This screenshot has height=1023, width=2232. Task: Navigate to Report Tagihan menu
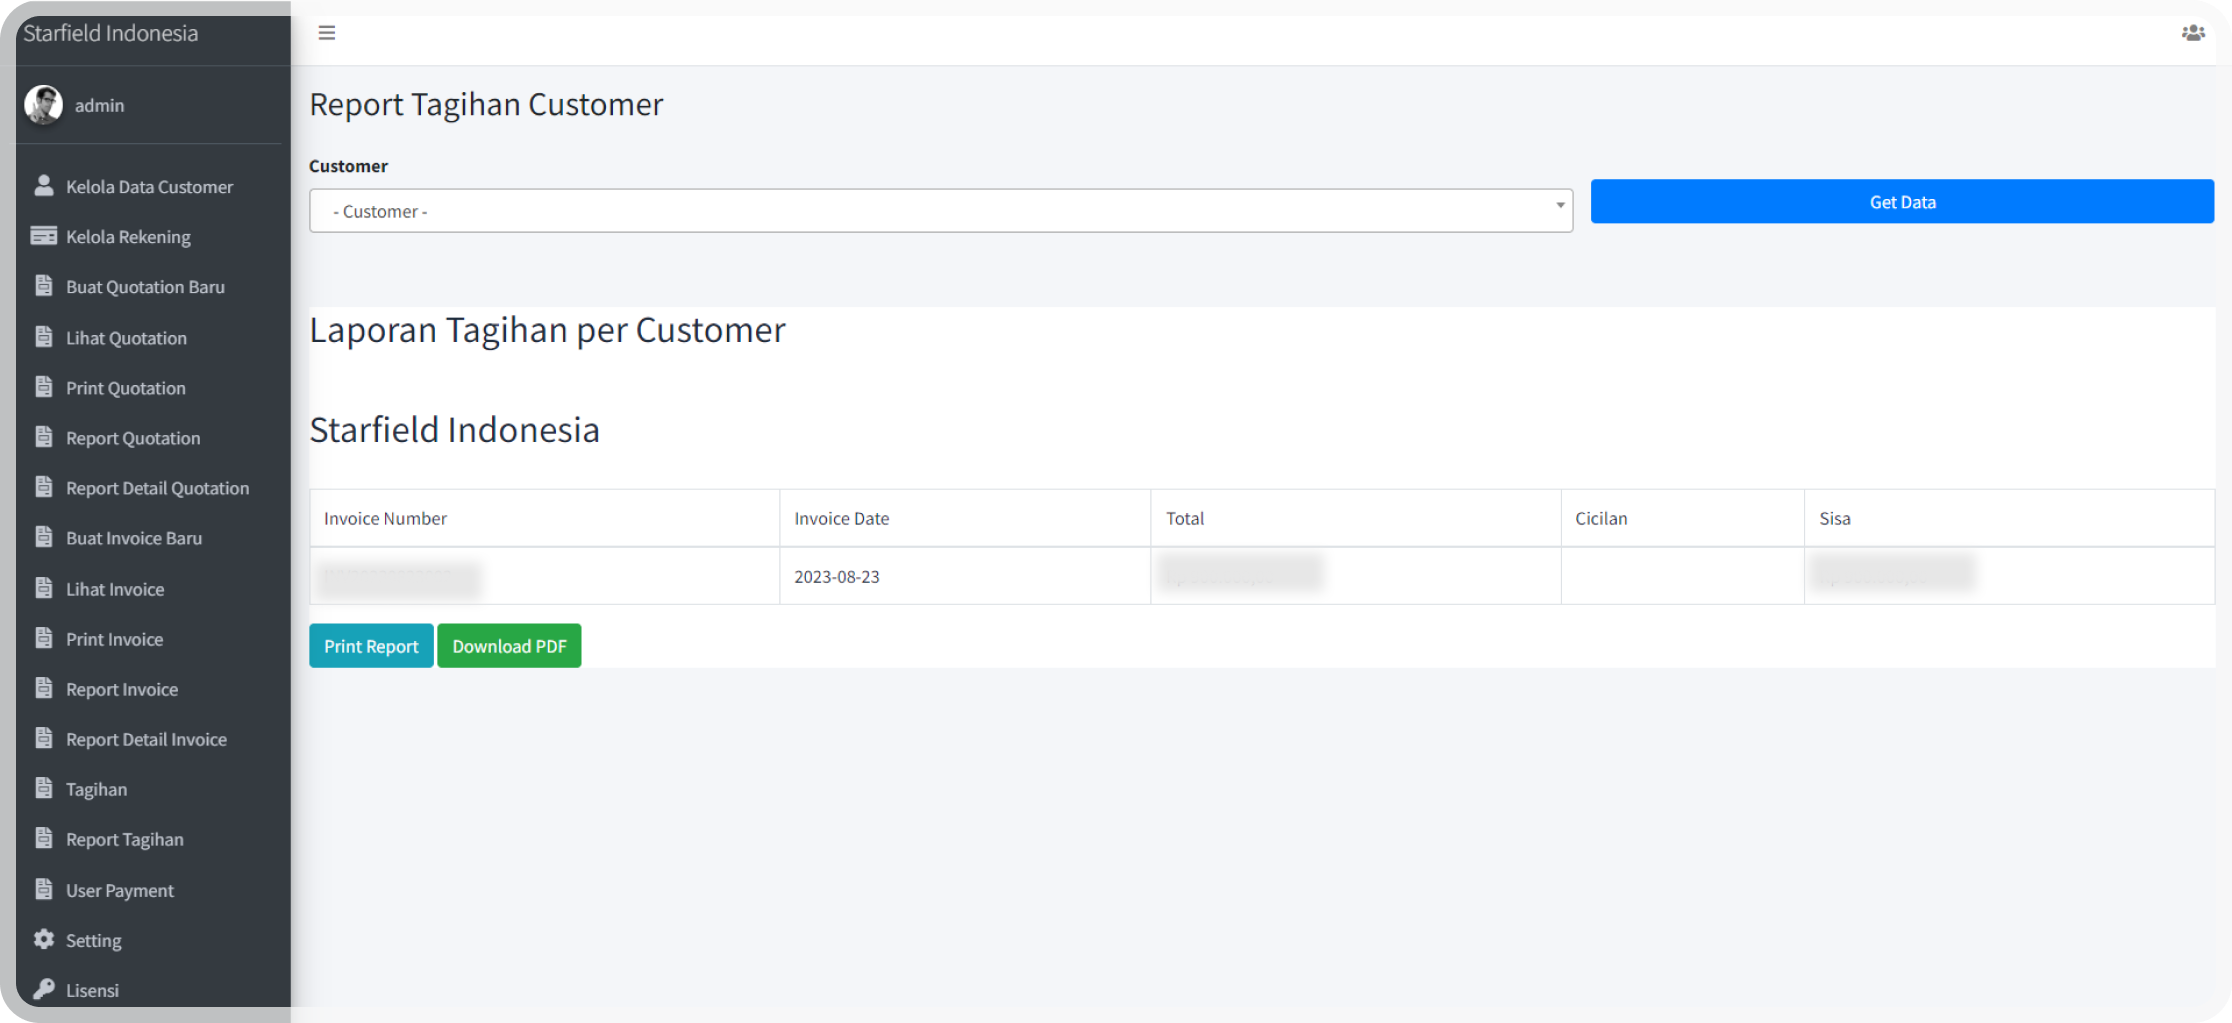click(125, 839)
